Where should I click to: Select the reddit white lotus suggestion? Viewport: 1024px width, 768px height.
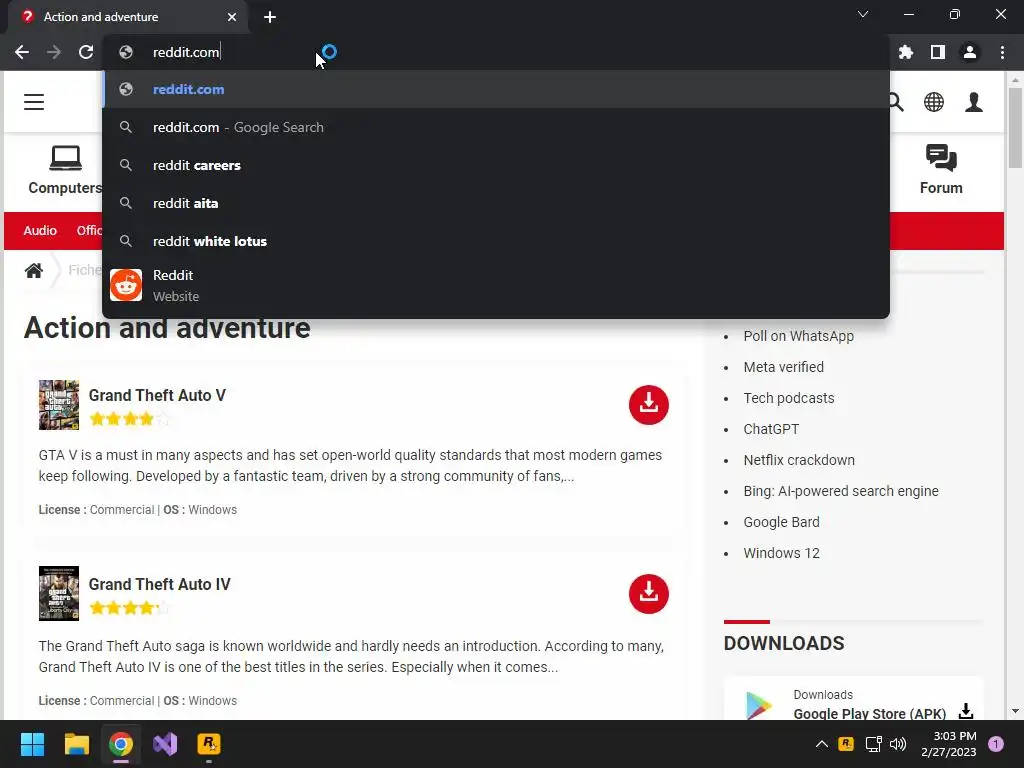click(x=496, y=241)
